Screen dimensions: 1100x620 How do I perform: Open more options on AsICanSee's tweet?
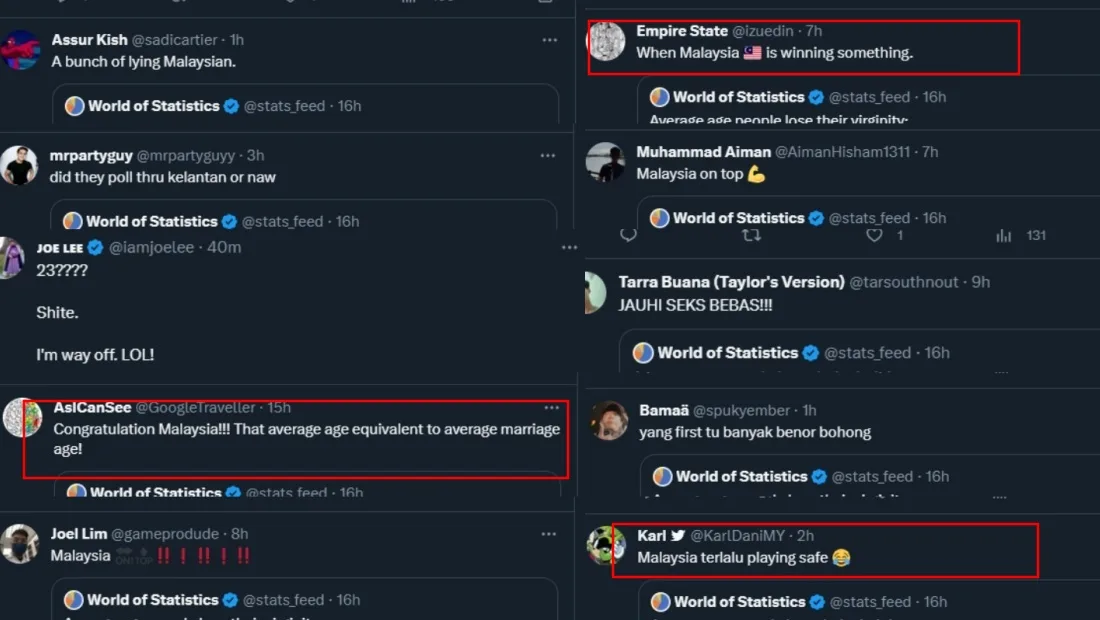tap(551, 408)
